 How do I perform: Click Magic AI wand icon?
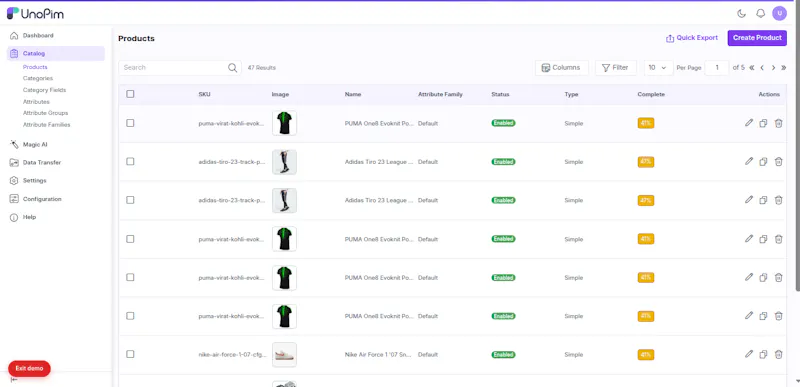[x=14, y=145]
